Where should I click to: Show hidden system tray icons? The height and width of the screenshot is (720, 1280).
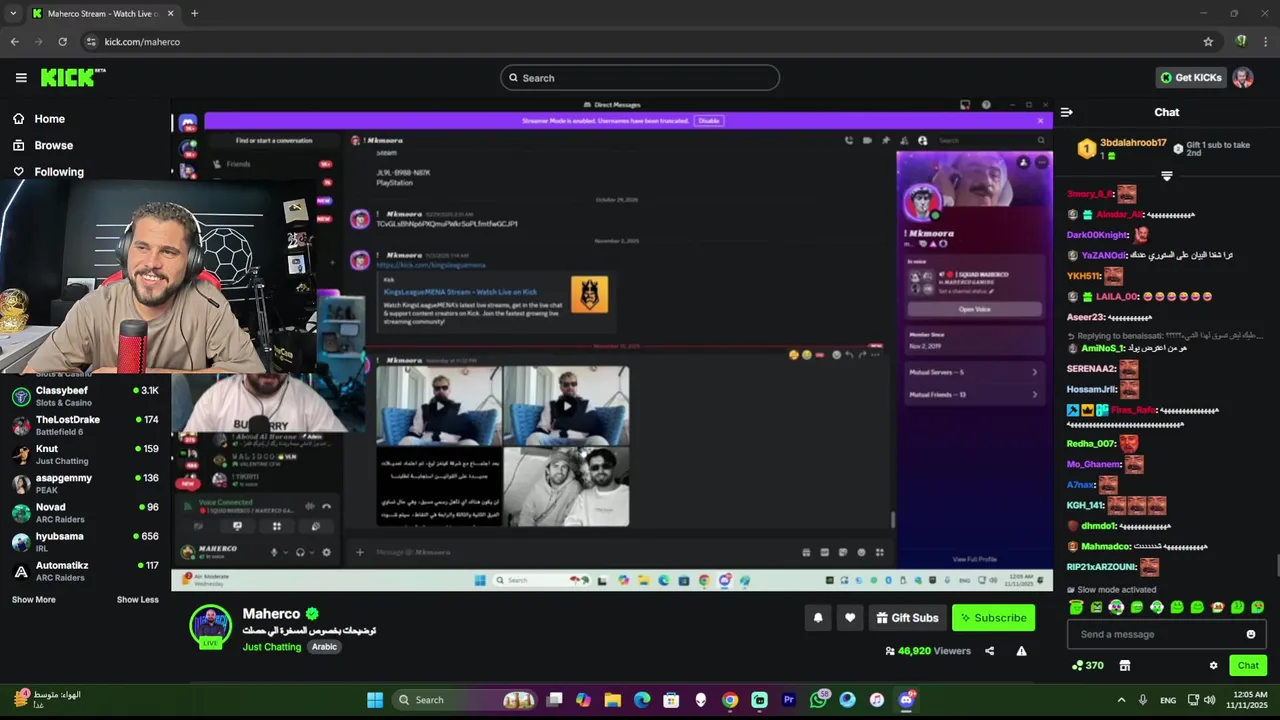click(1121, 700)
